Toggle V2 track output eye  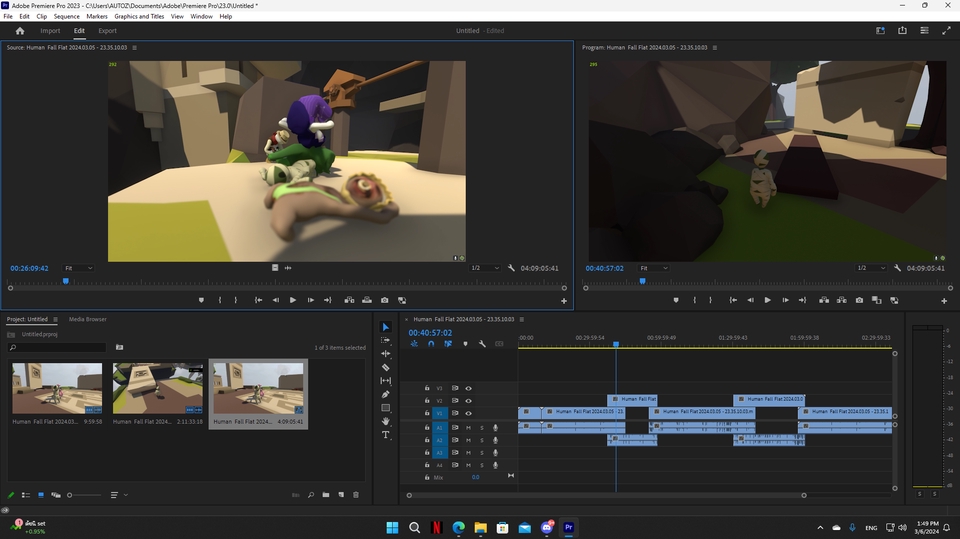tap(468, 401)
